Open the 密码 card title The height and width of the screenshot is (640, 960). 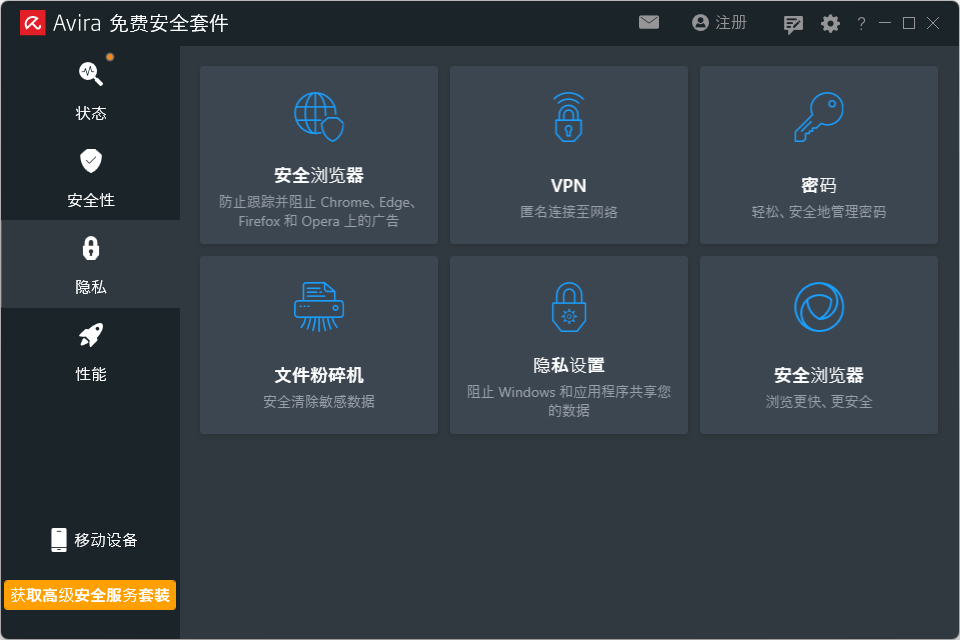[x=819, y=186]
